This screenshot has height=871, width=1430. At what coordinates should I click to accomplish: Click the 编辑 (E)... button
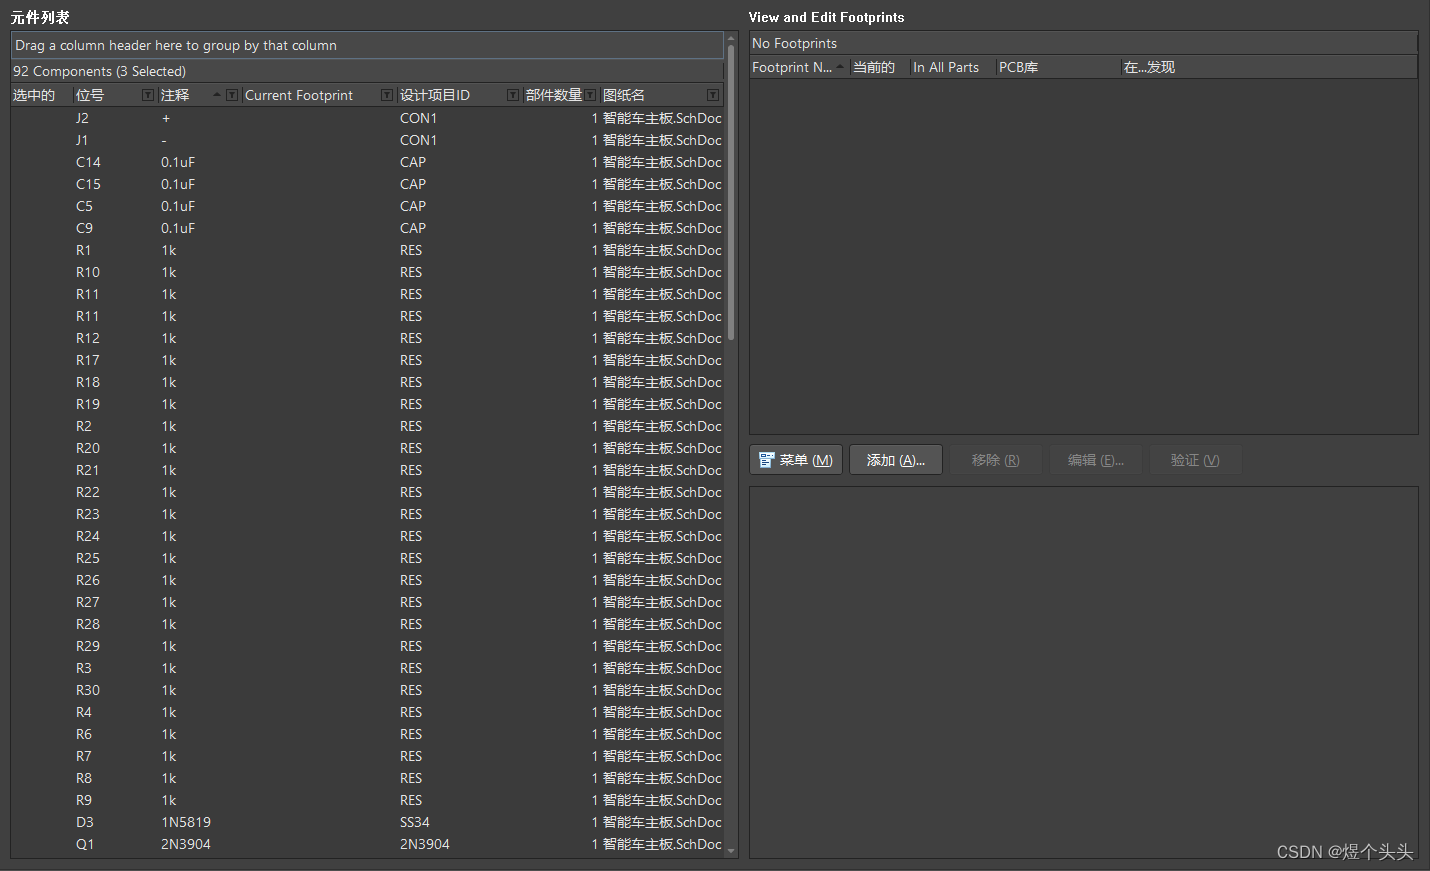[x=1096, y=460]
